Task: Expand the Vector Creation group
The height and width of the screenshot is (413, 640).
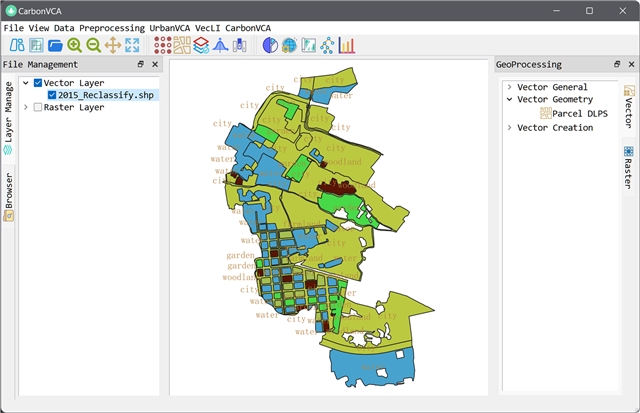Action: point(509,128)
